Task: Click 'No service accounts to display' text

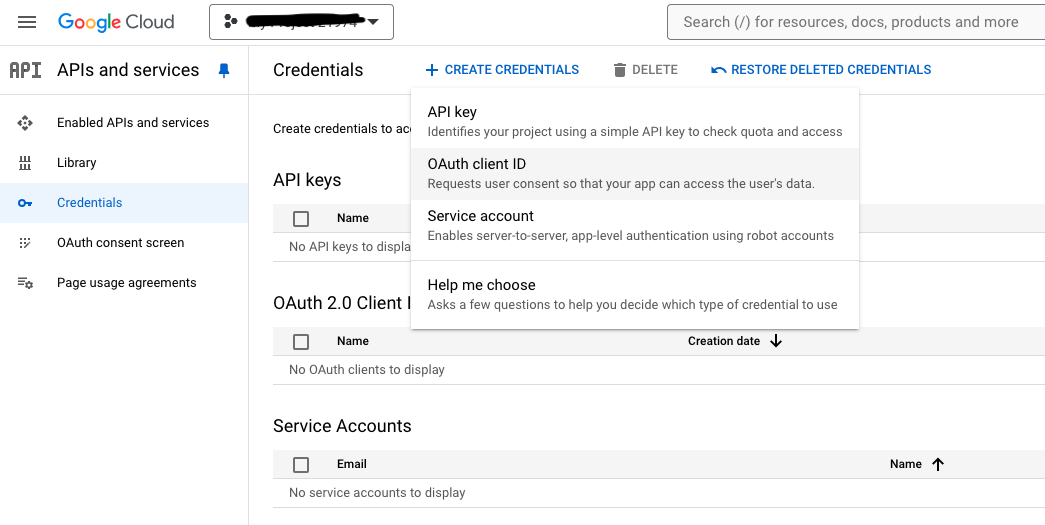Action: 377,493
